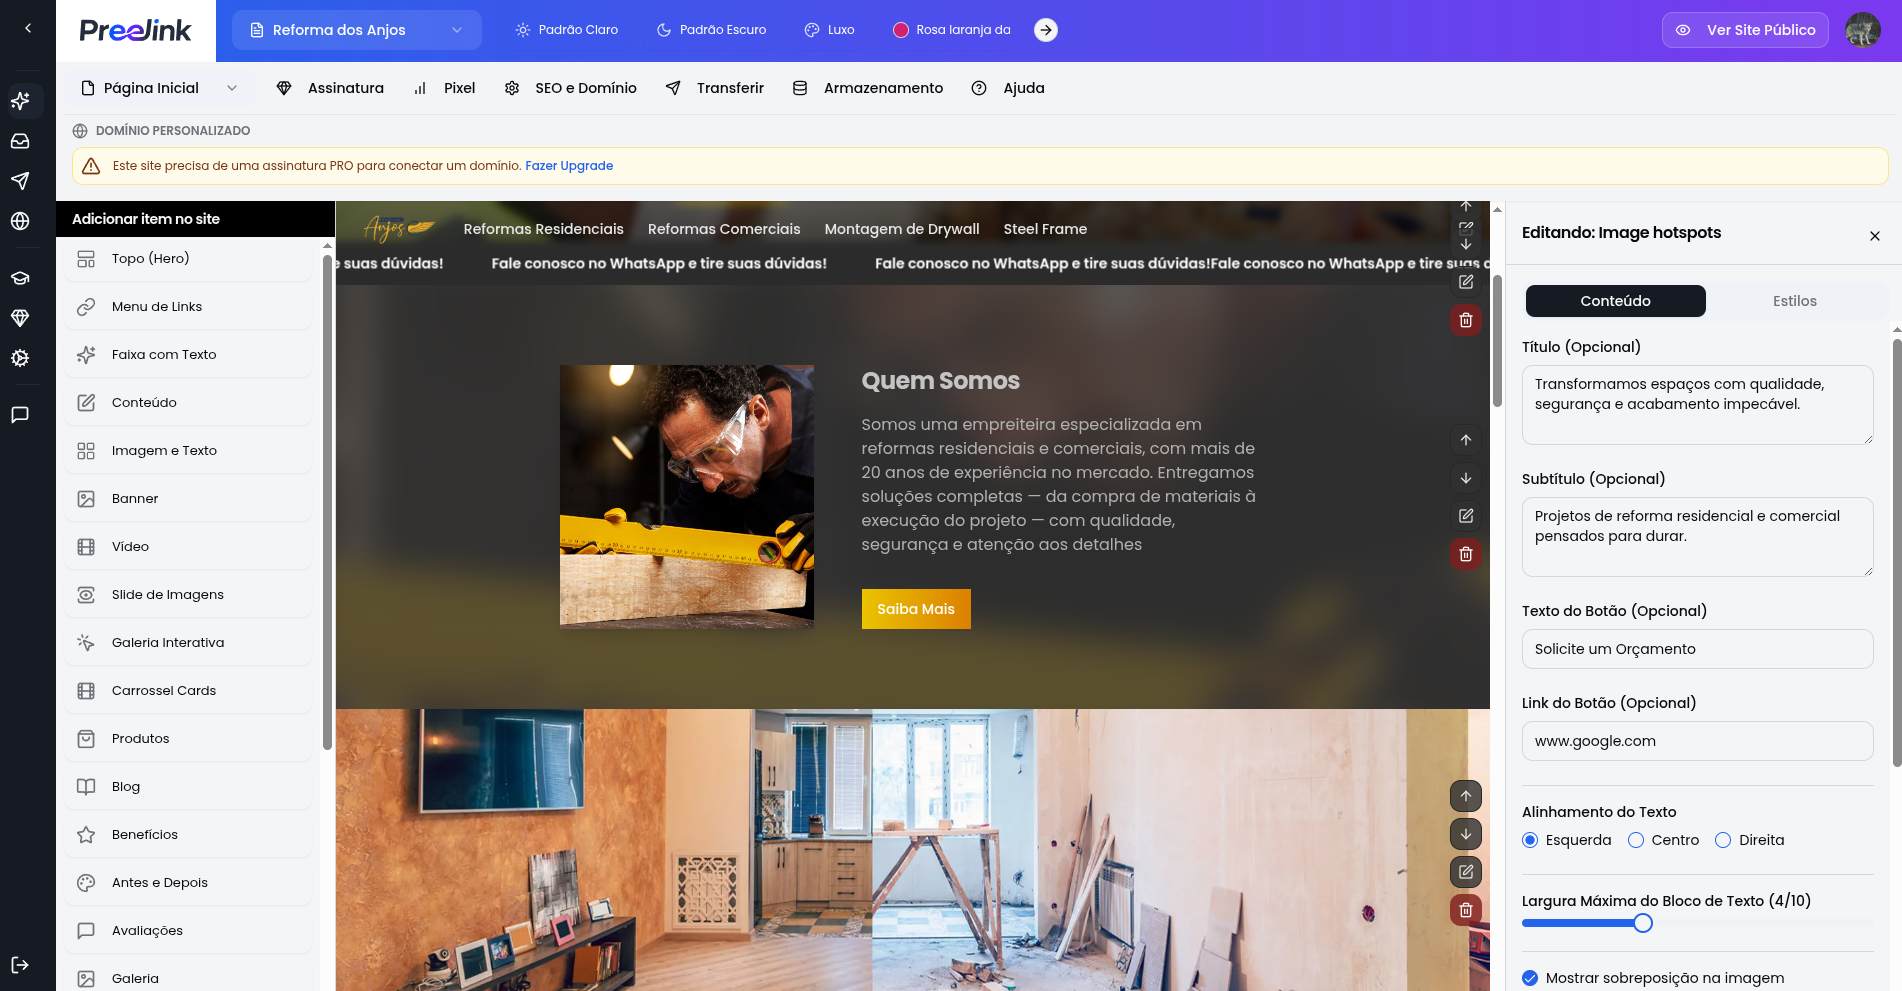Click the Saiba Mais button
Screen dimensions: 1902x991
[916, 609]
